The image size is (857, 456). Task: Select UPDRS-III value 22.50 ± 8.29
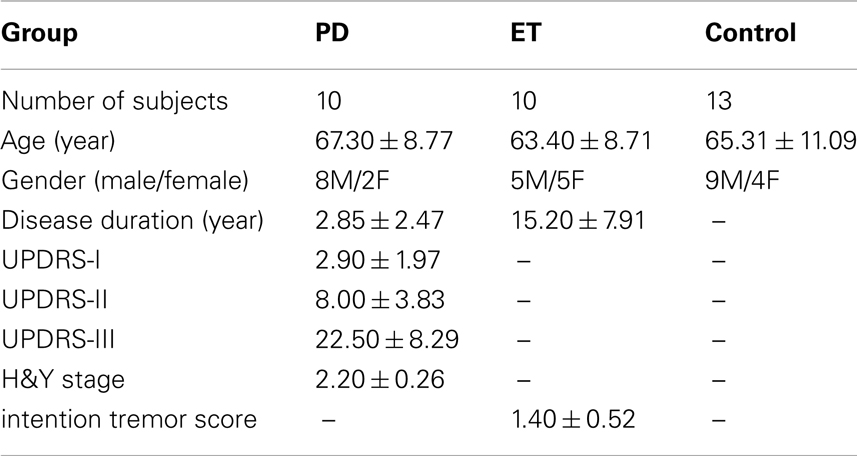click(x=387, y=340)
